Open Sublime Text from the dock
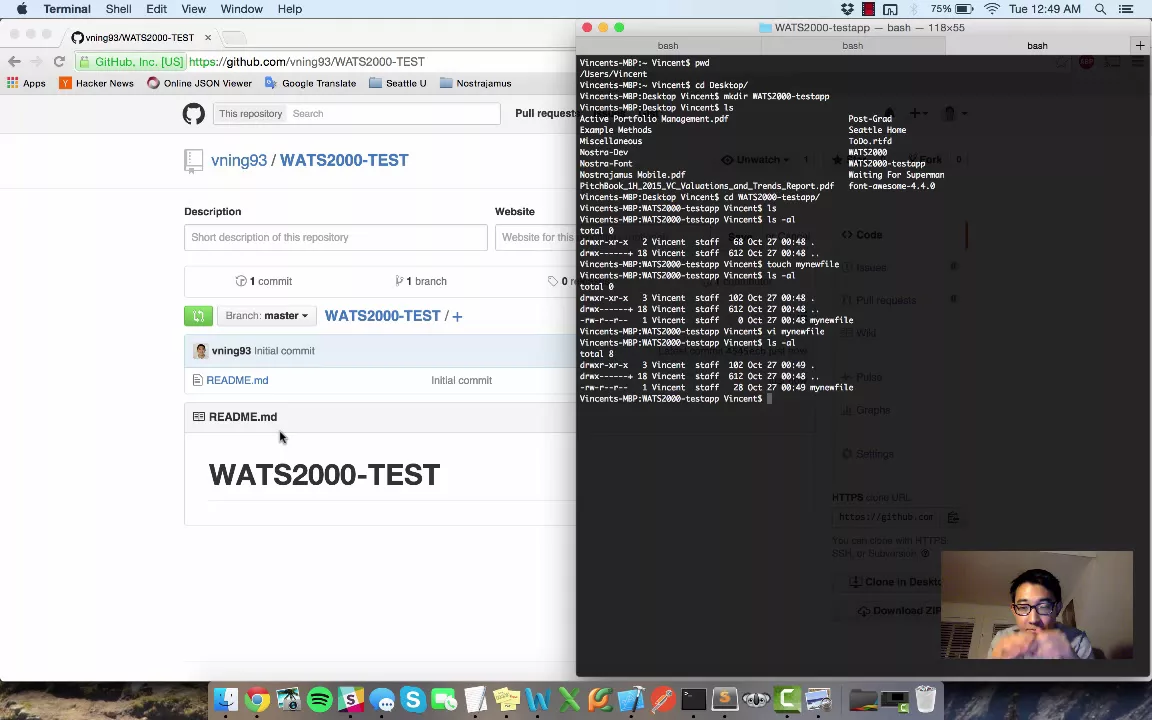Screen dimensions: 1152x720 click(724, 699)
